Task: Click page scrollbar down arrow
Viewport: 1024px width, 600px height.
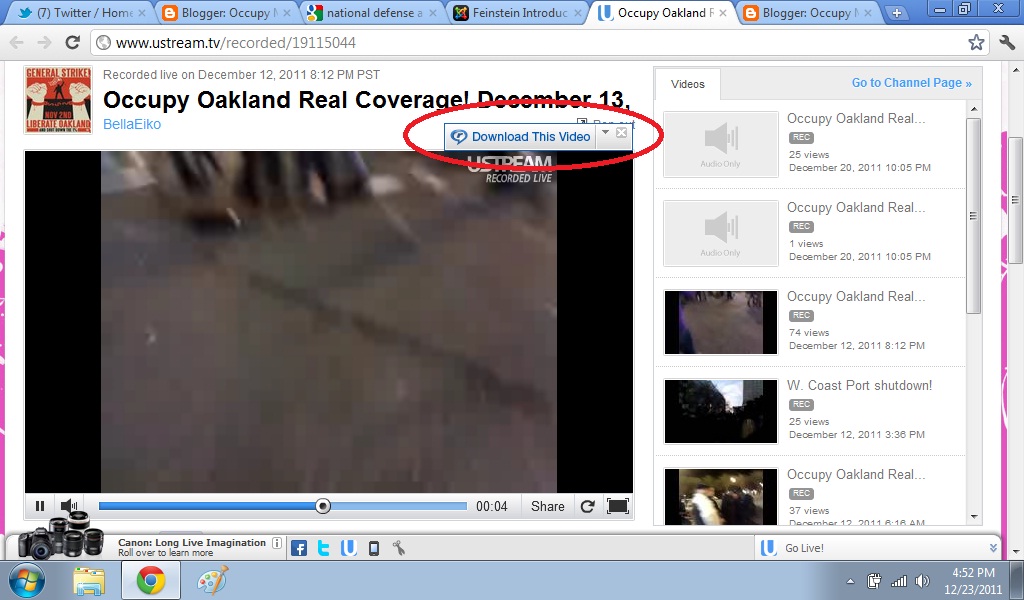Action: coord(1015,552)
